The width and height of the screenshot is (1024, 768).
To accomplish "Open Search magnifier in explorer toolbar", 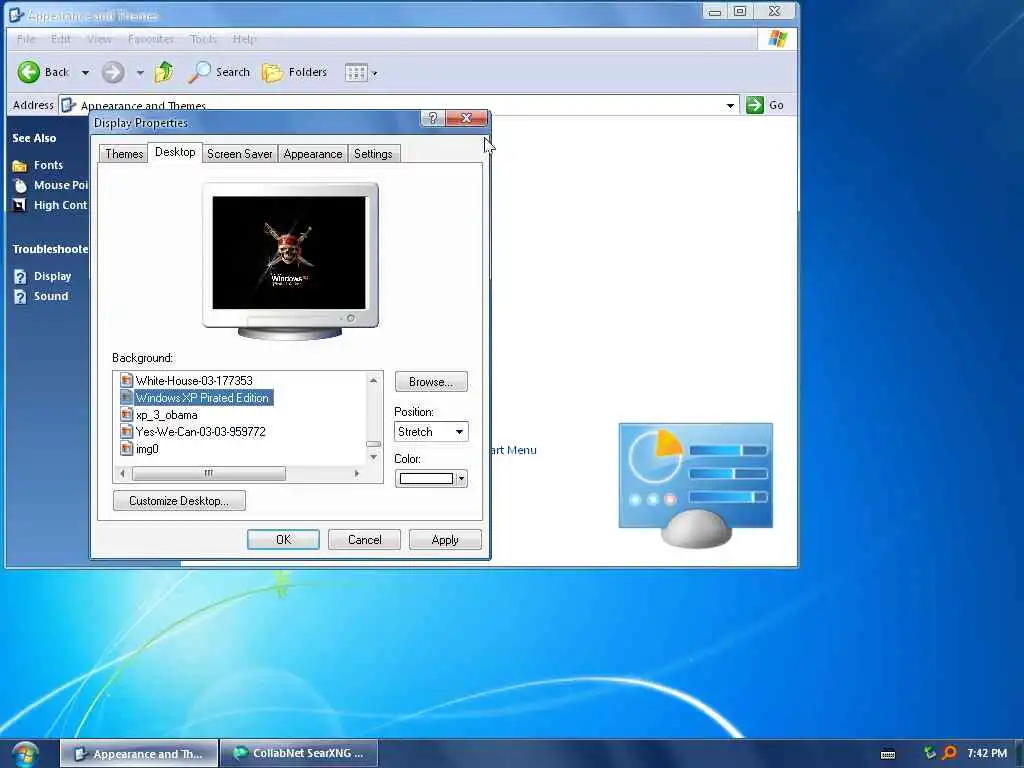I will coord(199,72).
